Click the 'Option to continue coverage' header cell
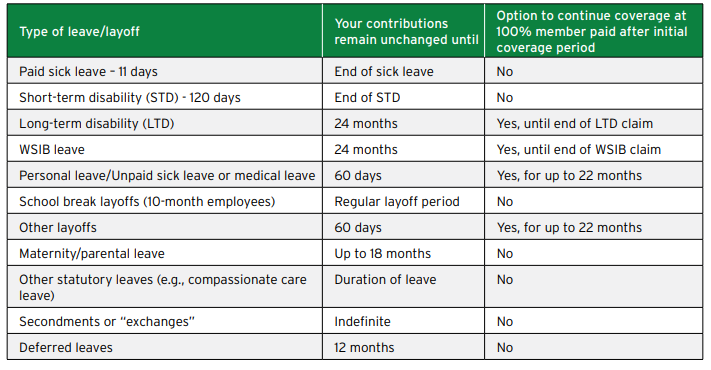The height and width of the screenshot is (370, 711). tap(594, 31)
